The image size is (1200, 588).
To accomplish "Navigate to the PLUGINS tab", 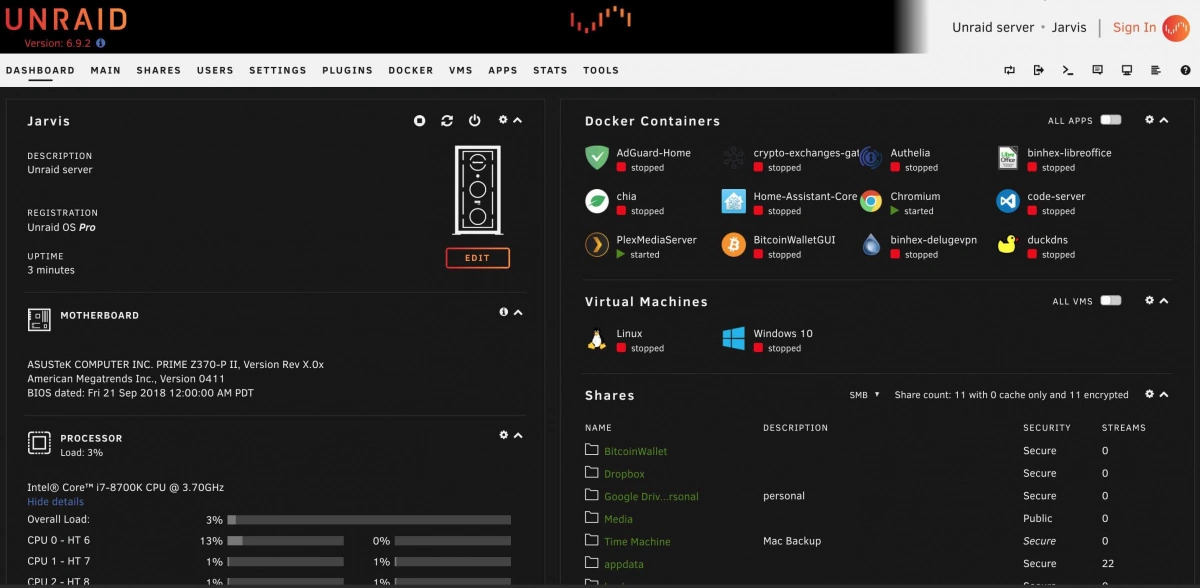I will pos(347,71).
